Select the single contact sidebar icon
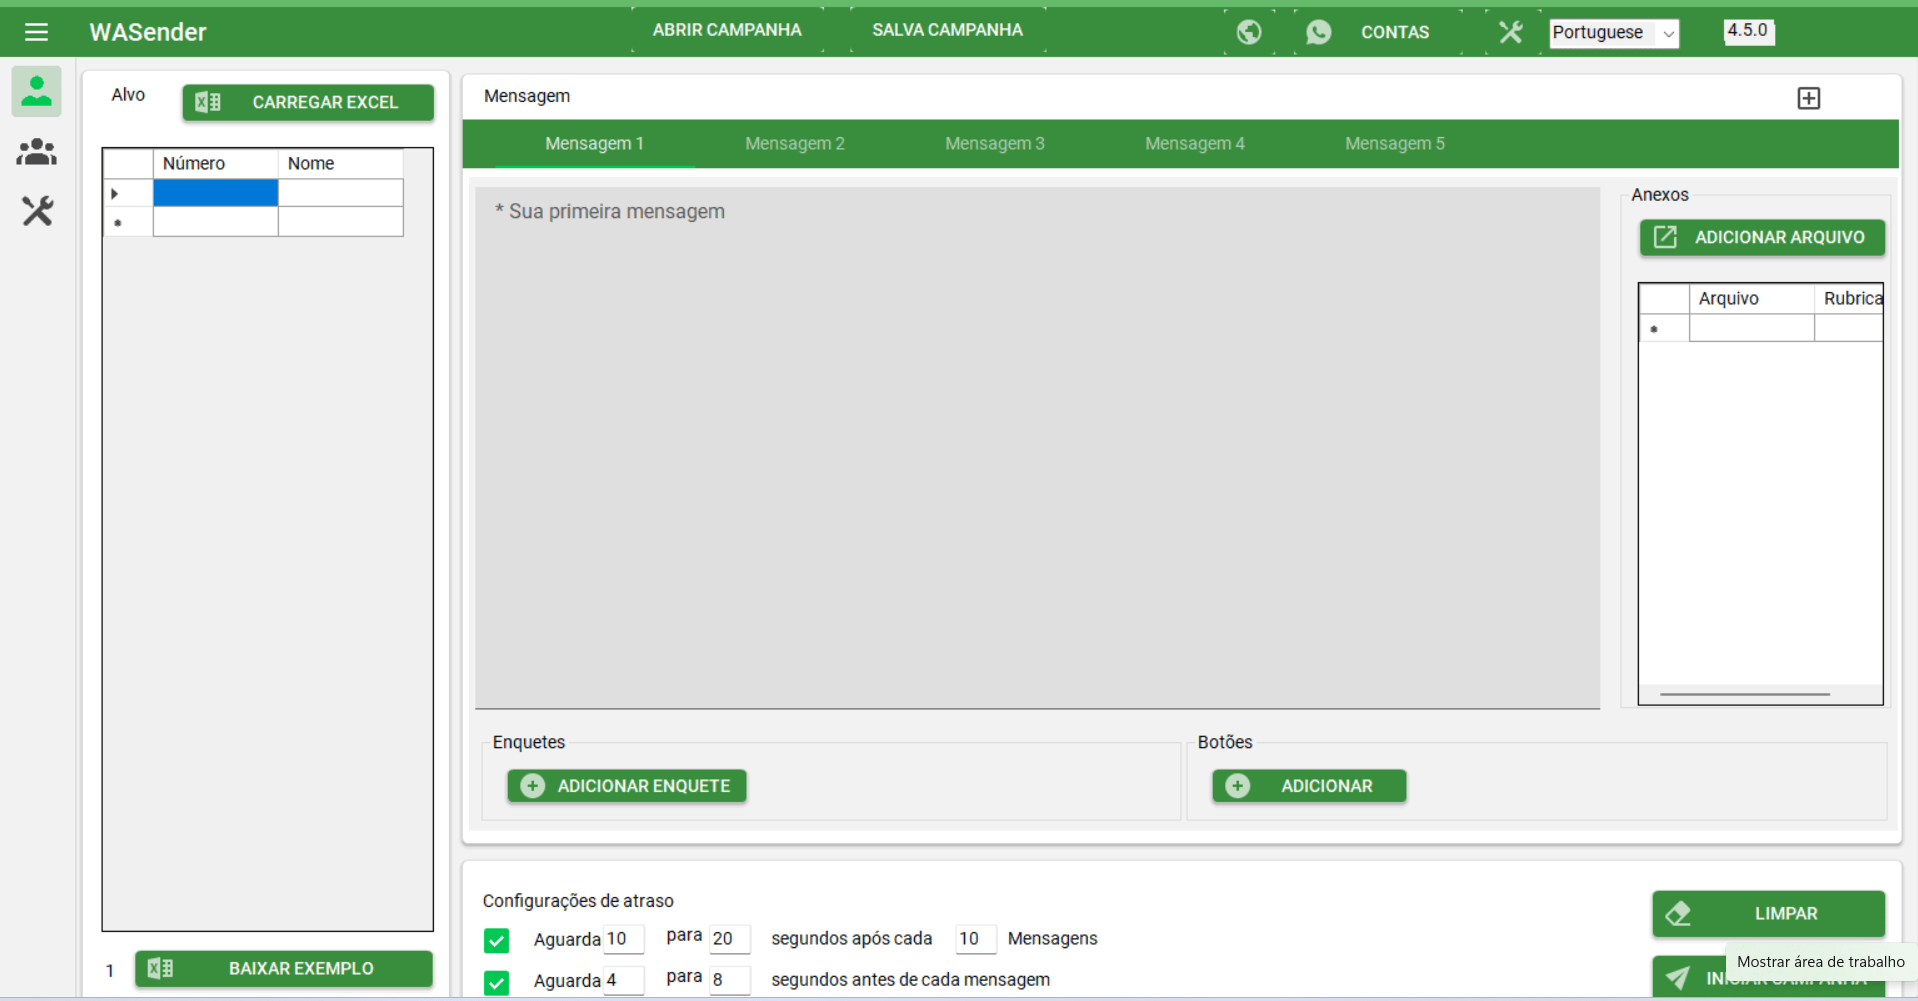Image resolution: width=1918 pixels, height=1001 pixels. pyautogui.click(x=37, y=92)
